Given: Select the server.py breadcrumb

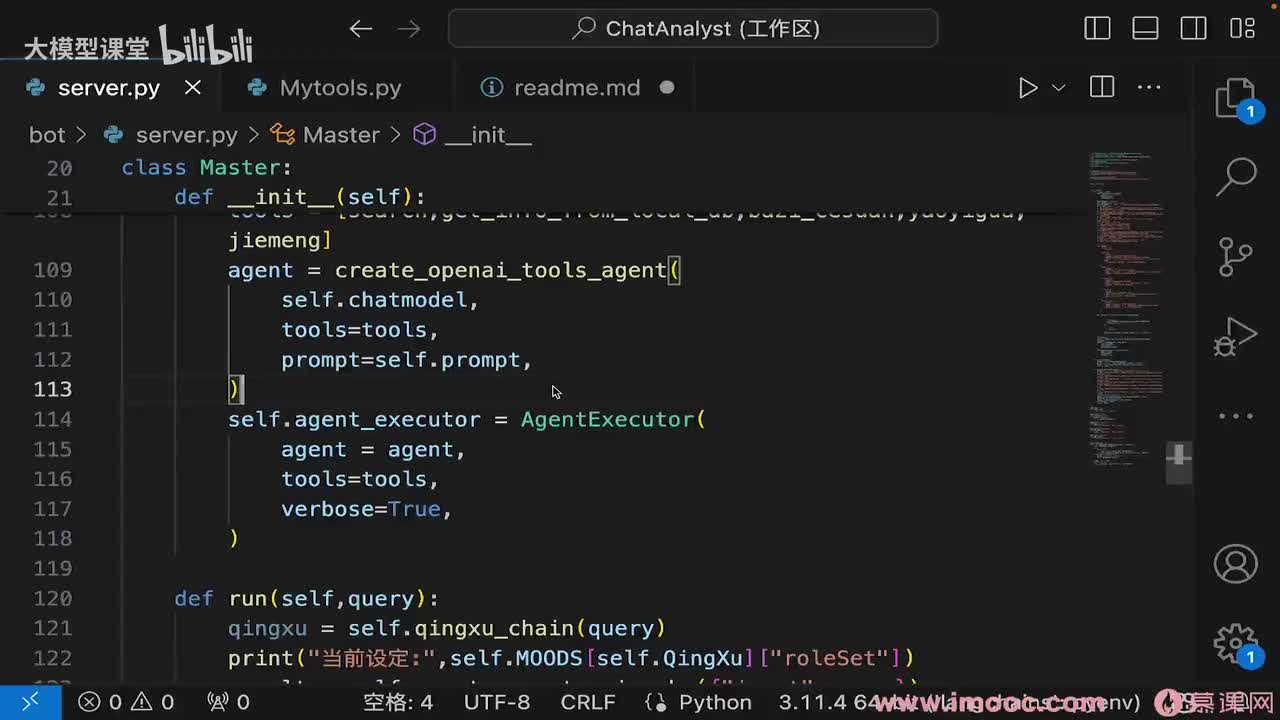Looking at the screenshot, I should tap(186, 135).
